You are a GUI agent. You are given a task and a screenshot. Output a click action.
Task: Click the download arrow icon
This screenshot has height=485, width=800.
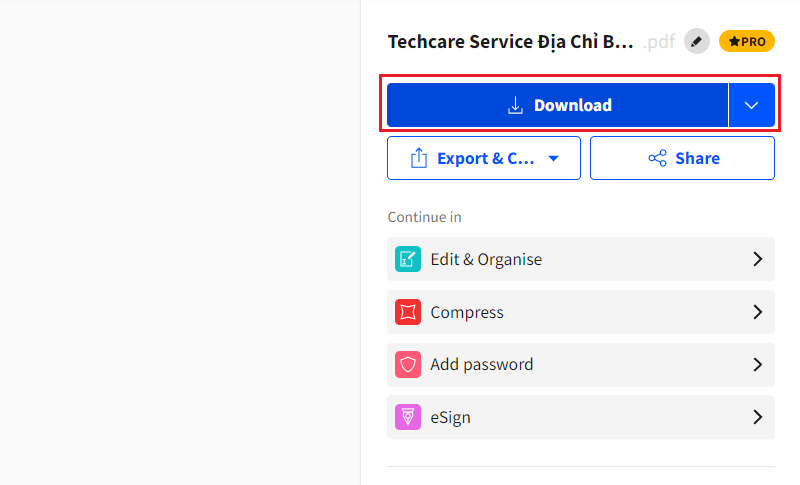(x=516, y=105)
